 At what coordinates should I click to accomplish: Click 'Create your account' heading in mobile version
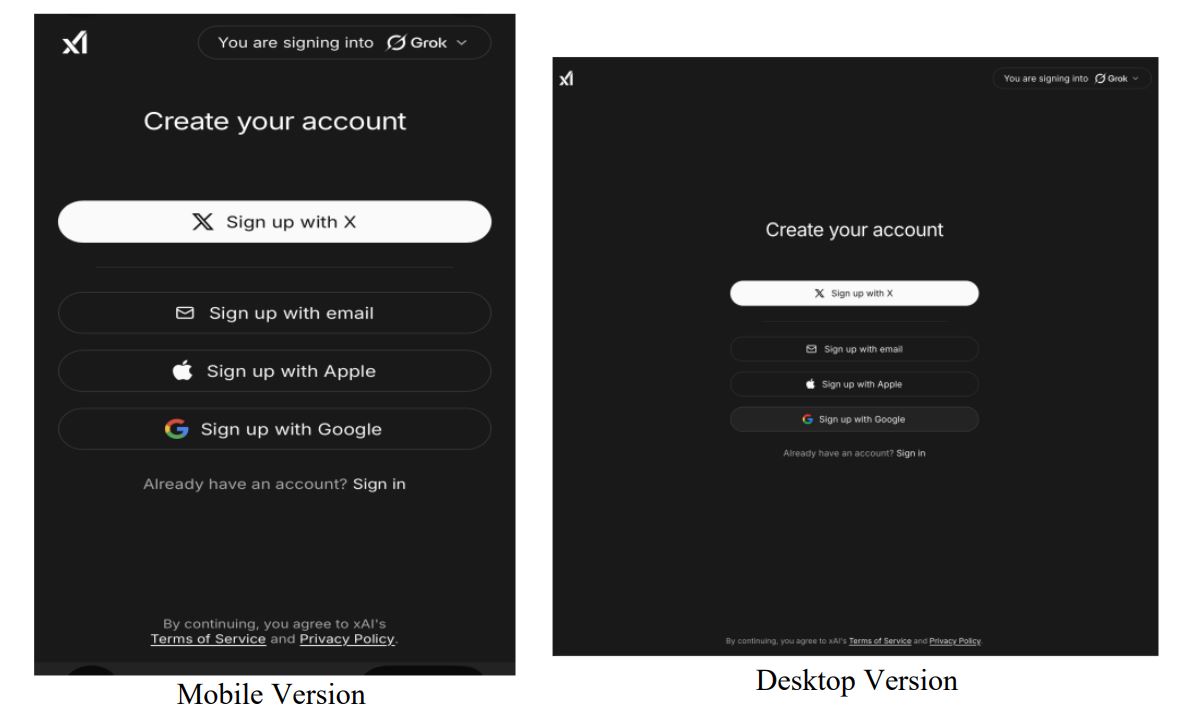pos(274,121)
